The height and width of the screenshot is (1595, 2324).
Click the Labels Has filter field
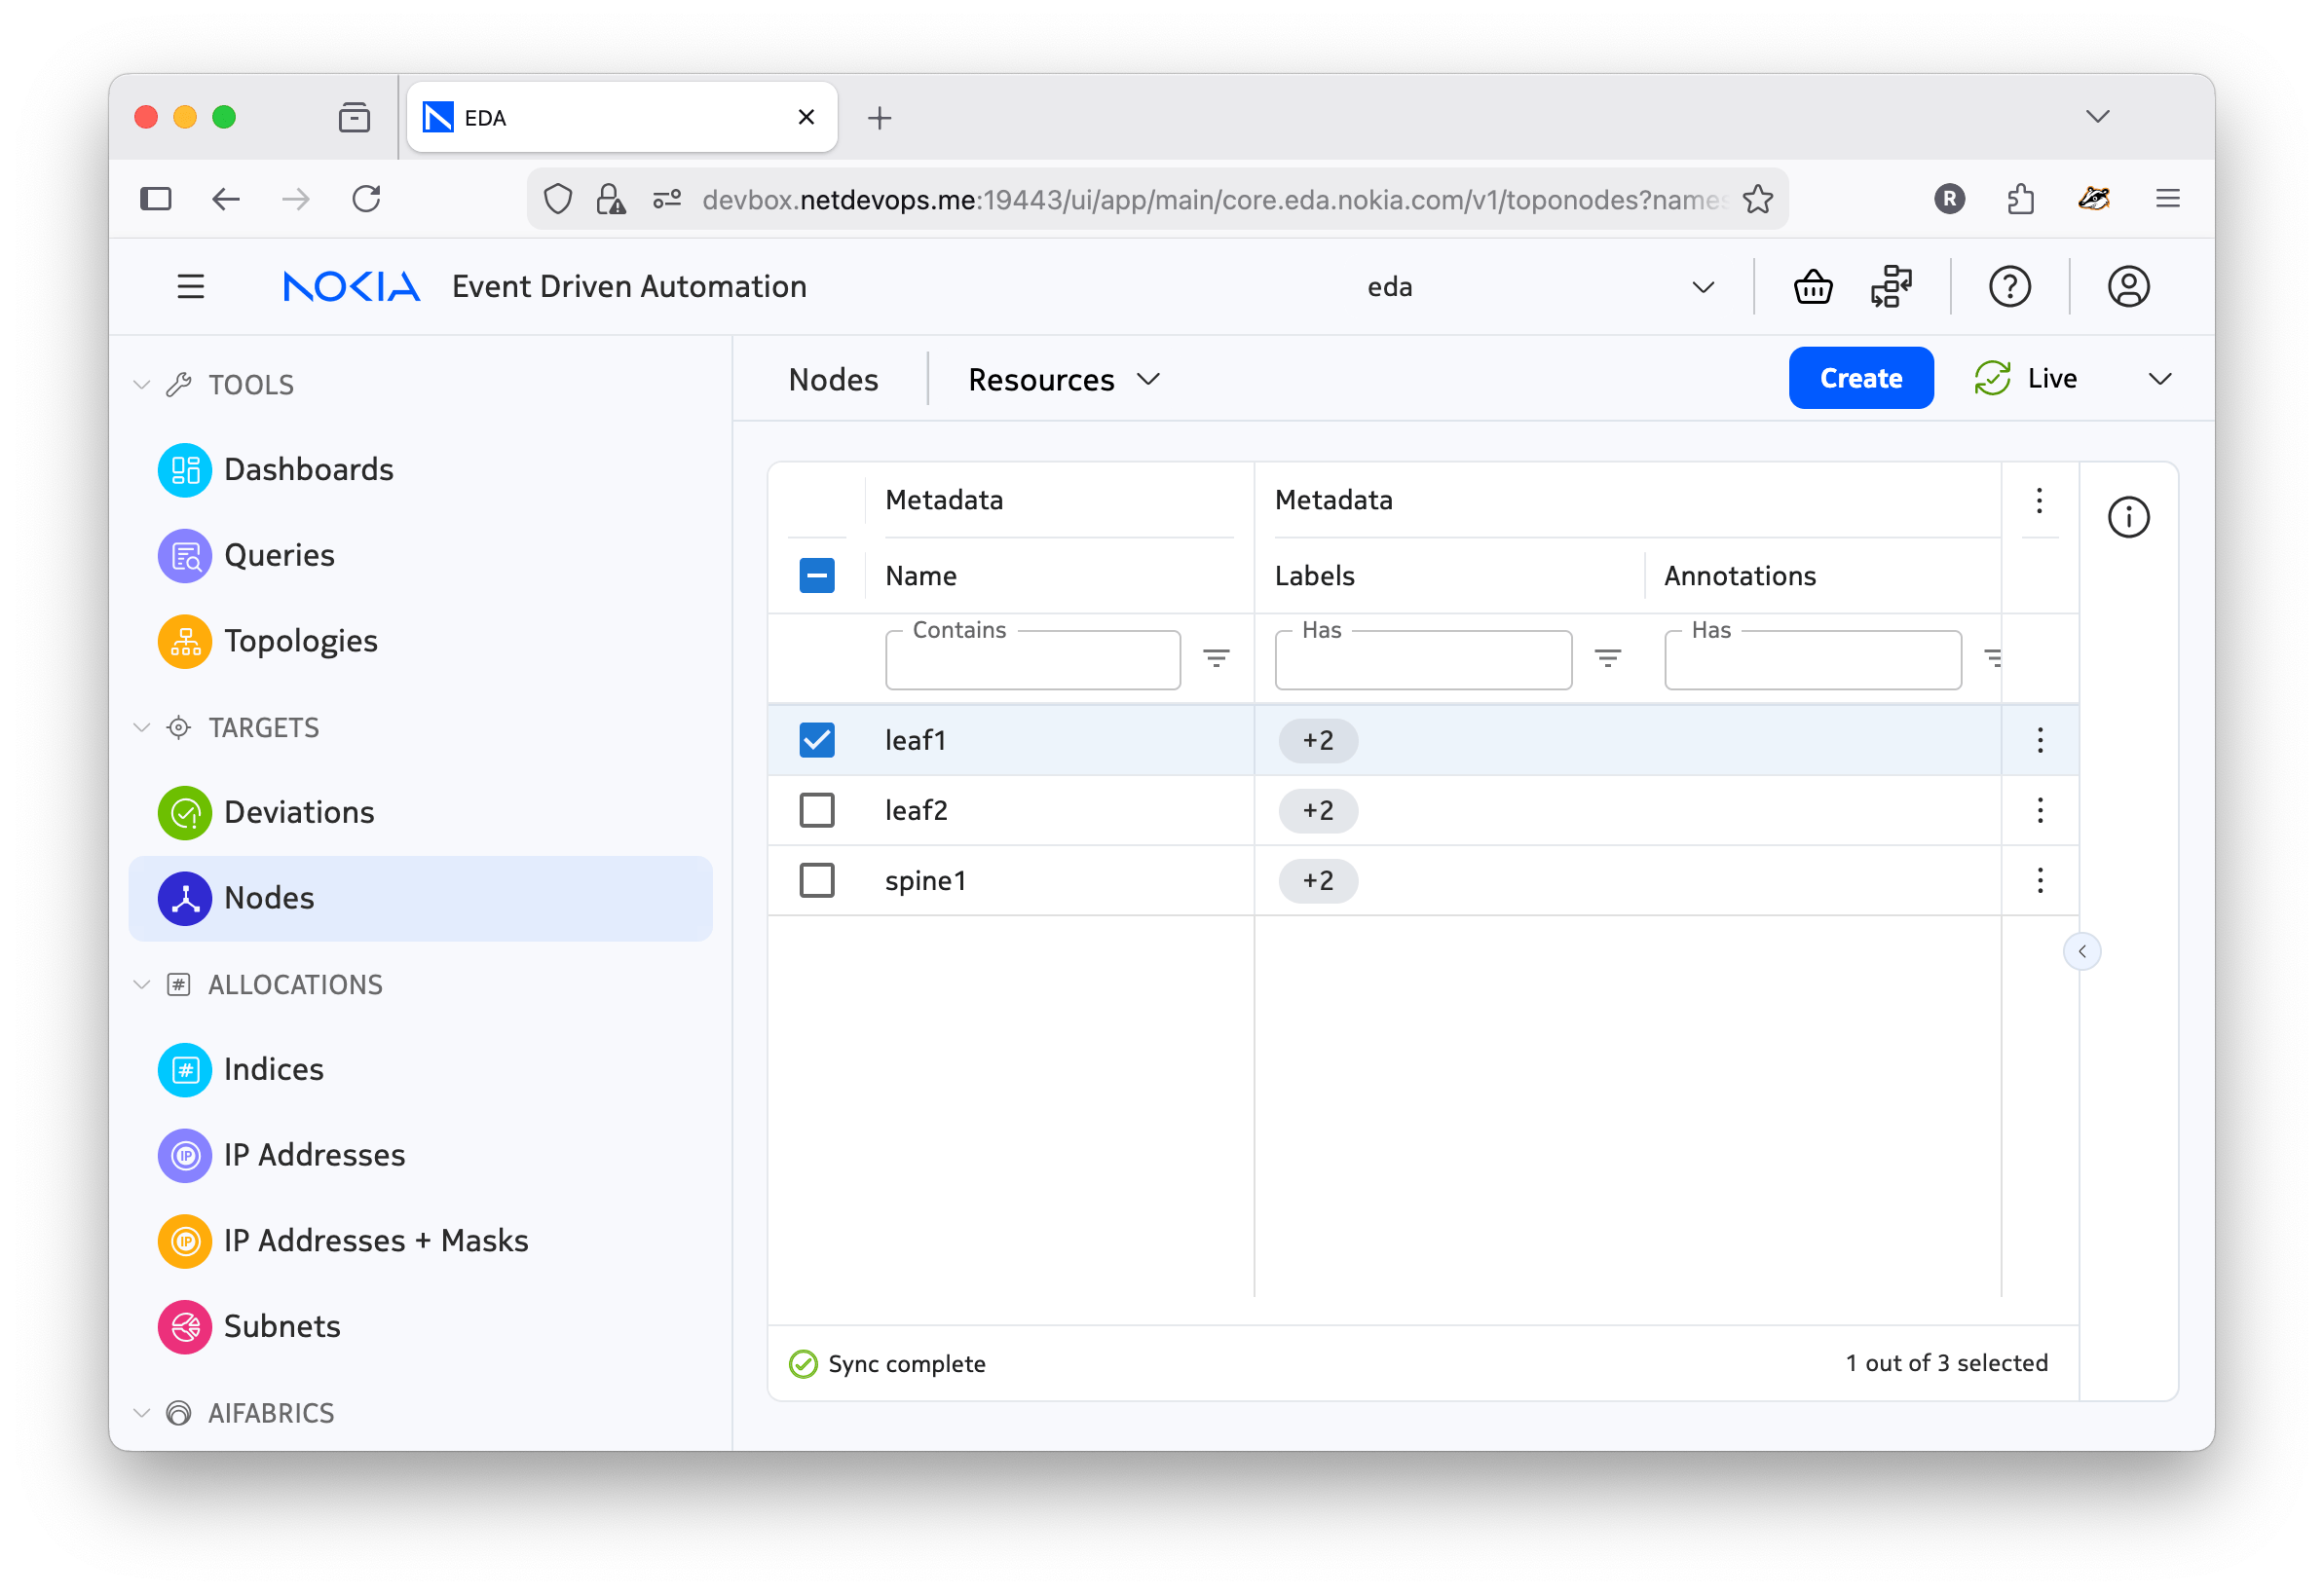1422,661
